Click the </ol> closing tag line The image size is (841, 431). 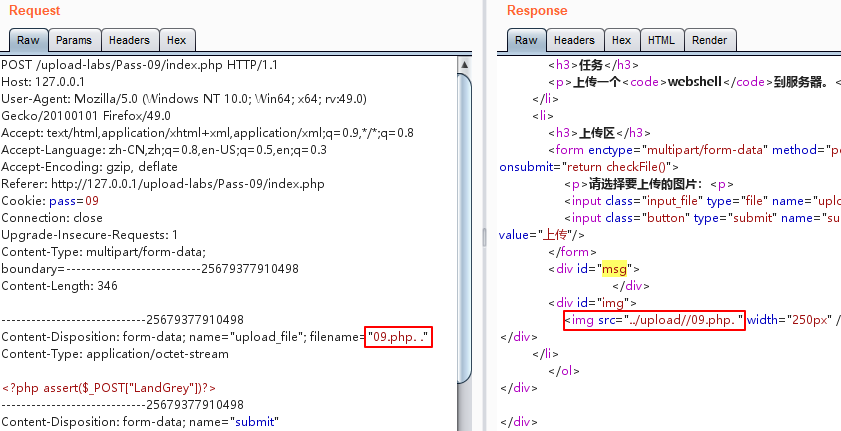[x=566, y=371]
